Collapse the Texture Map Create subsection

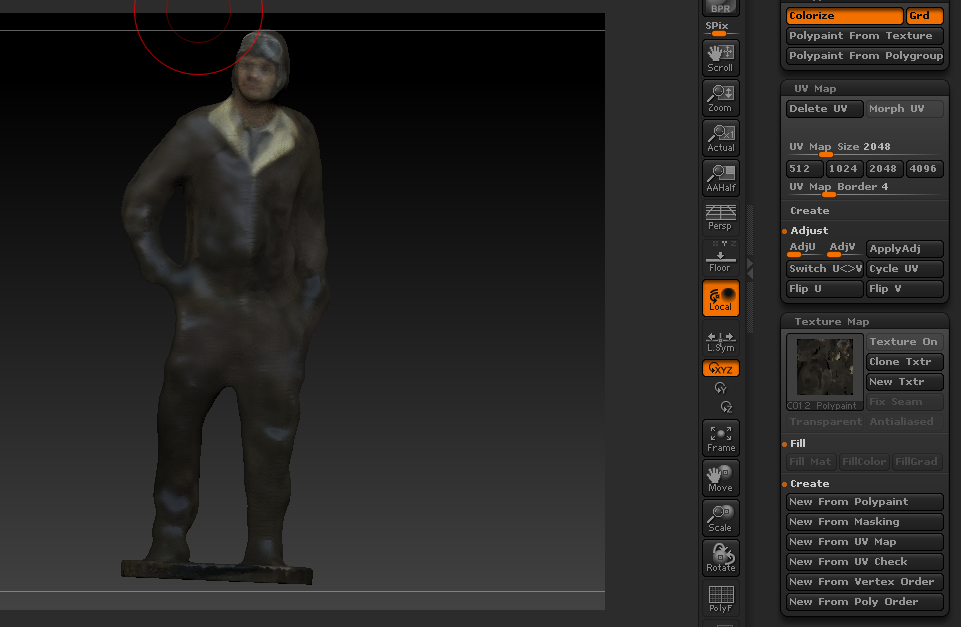810,484
